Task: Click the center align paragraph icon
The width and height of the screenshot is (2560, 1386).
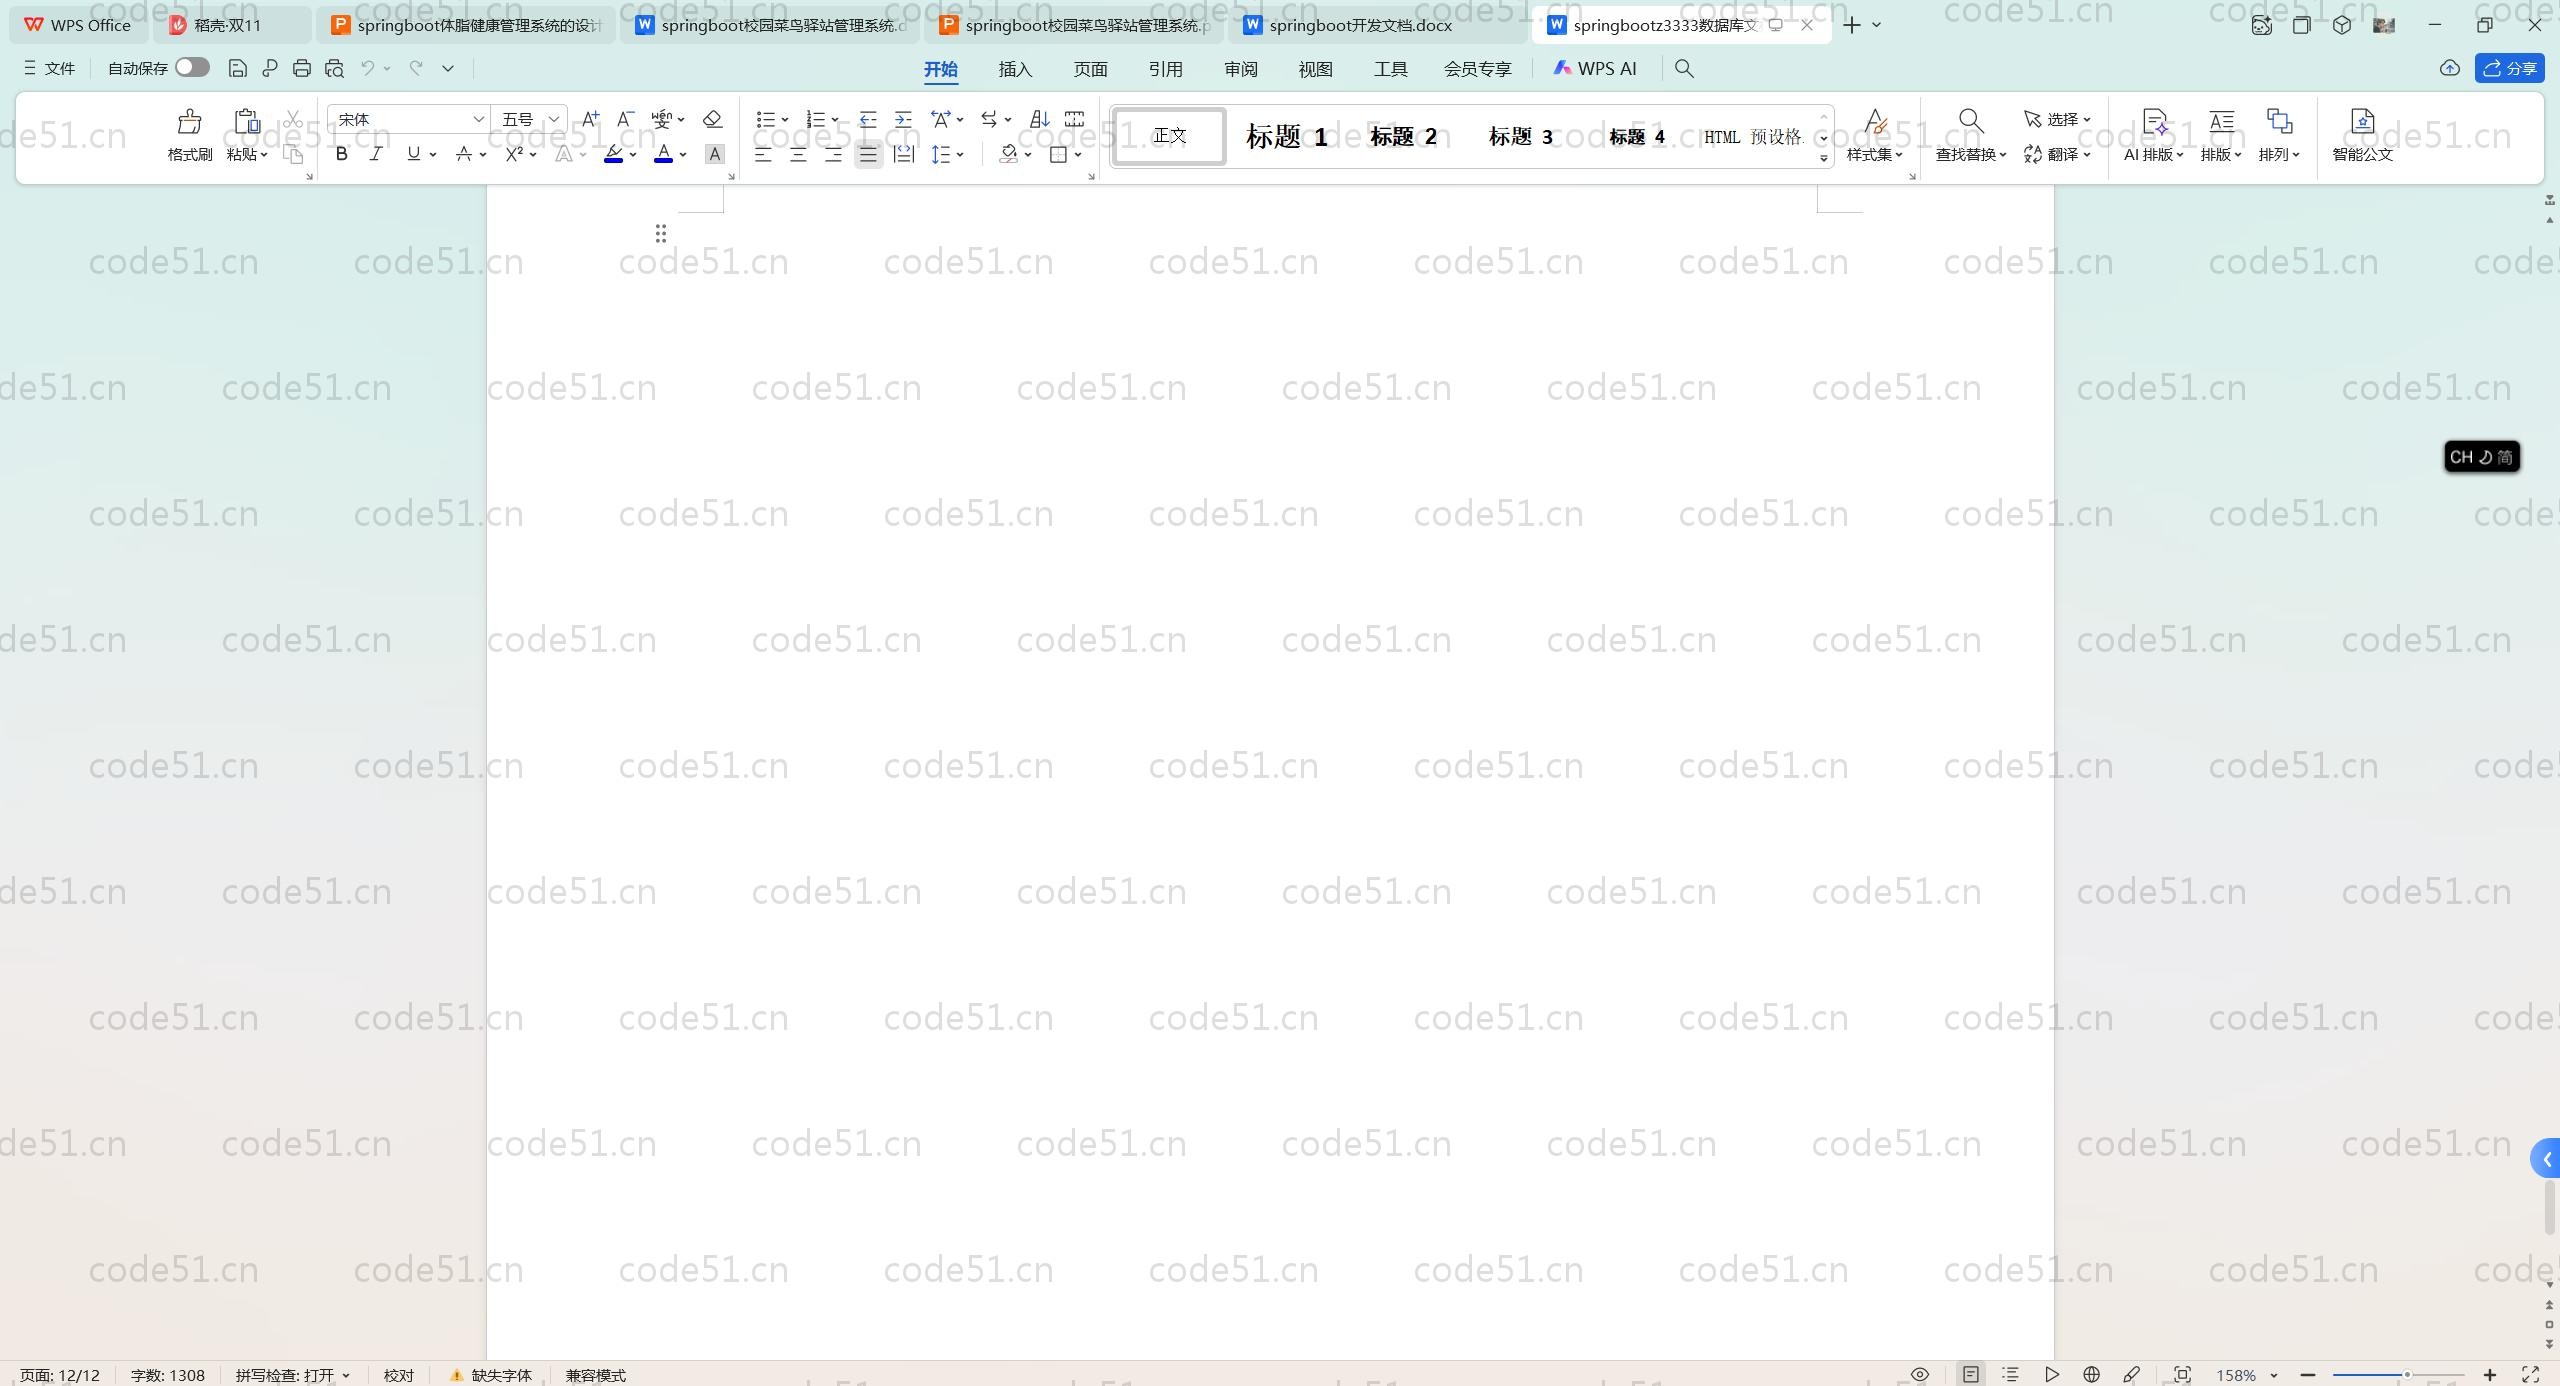Action: coord(798,154)
